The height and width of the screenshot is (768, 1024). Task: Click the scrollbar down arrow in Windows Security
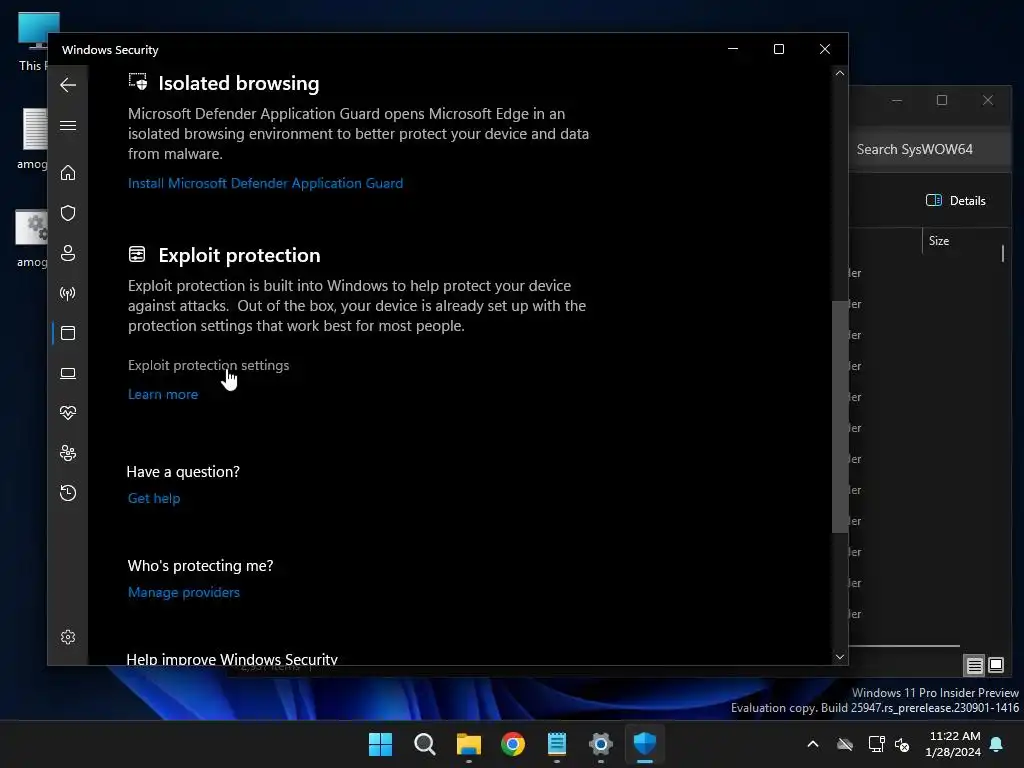coord(840,657)
